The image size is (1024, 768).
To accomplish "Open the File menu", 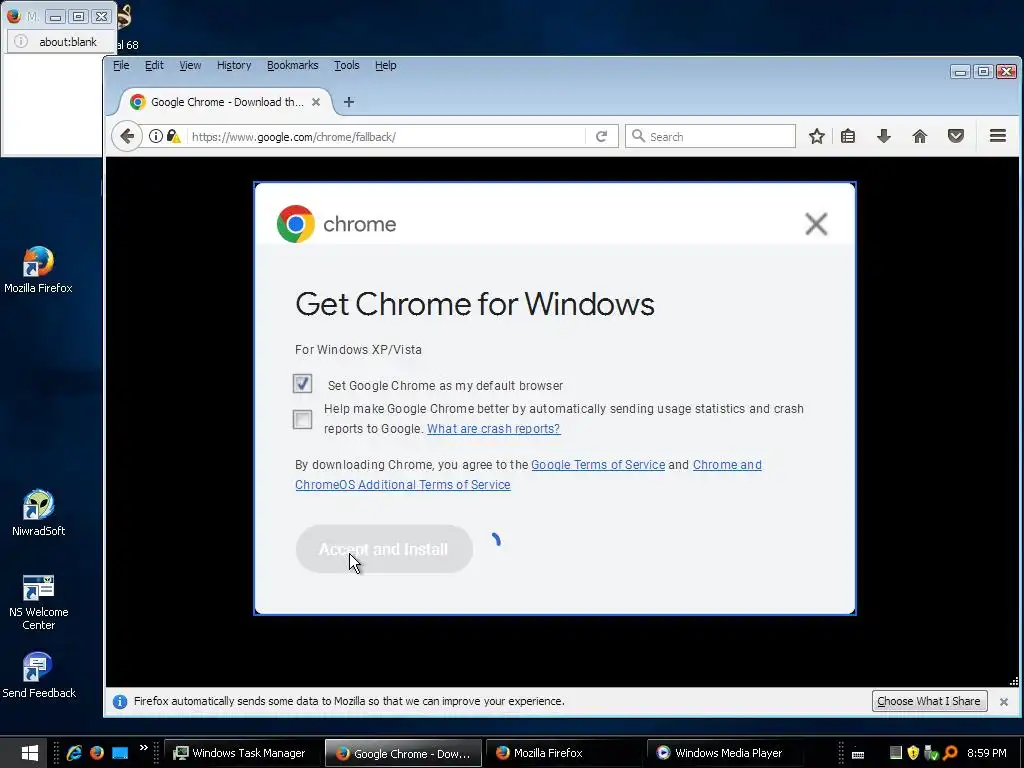I will [x=121, y=65].
